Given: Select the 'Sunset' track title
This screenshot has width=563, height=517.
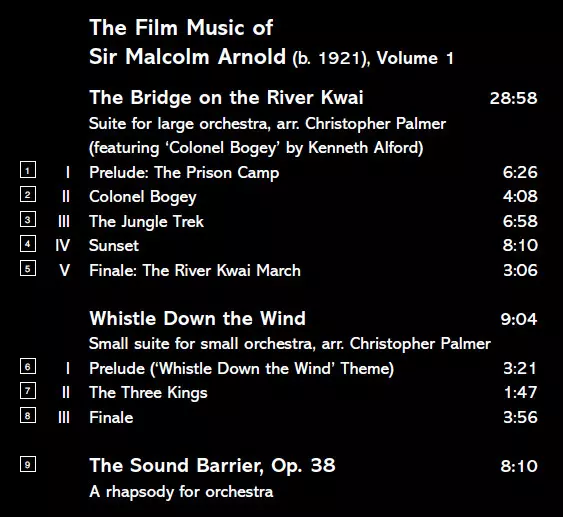Looking at the screenshot, I should pos(113,246).
